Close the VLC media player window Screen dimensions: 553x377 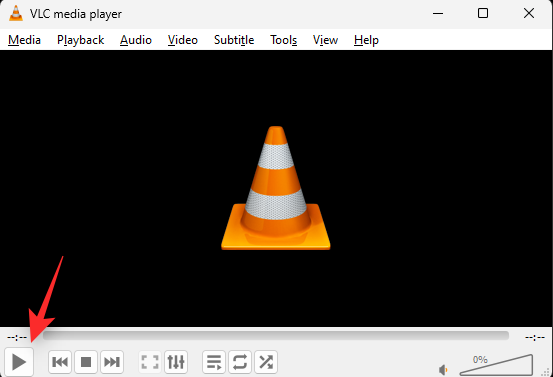[x=529, y=13]
